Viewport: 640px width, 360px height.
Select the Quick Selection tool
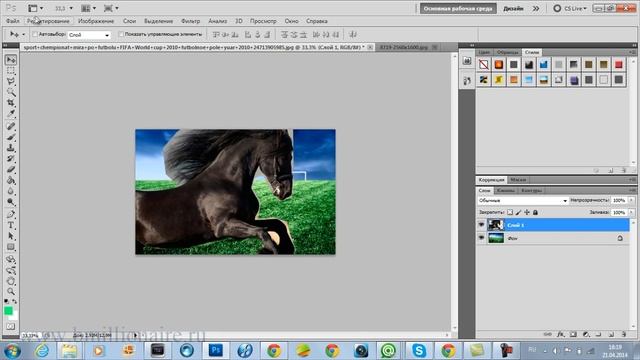(x=11, y=92)
